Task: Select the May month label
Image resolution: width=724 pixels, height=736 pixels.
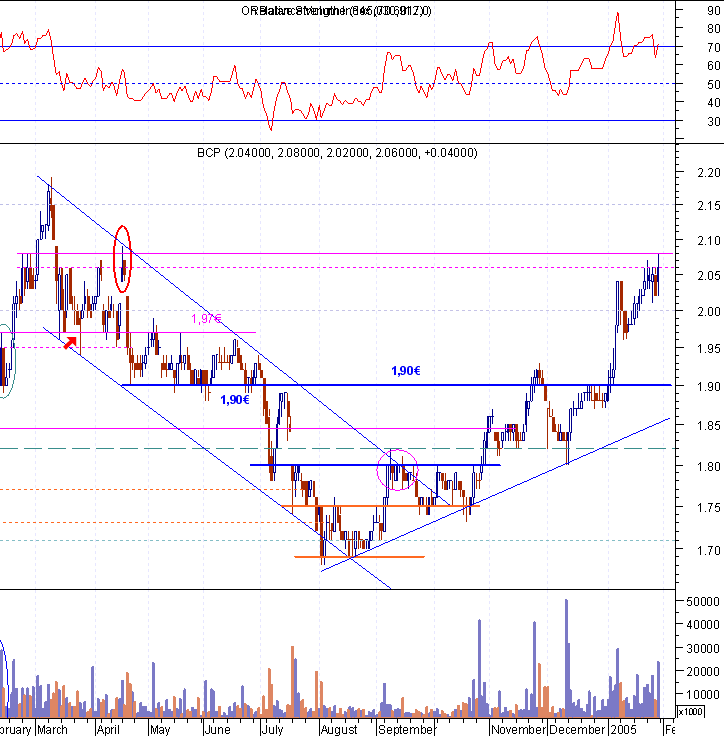Action: point(160,730)
